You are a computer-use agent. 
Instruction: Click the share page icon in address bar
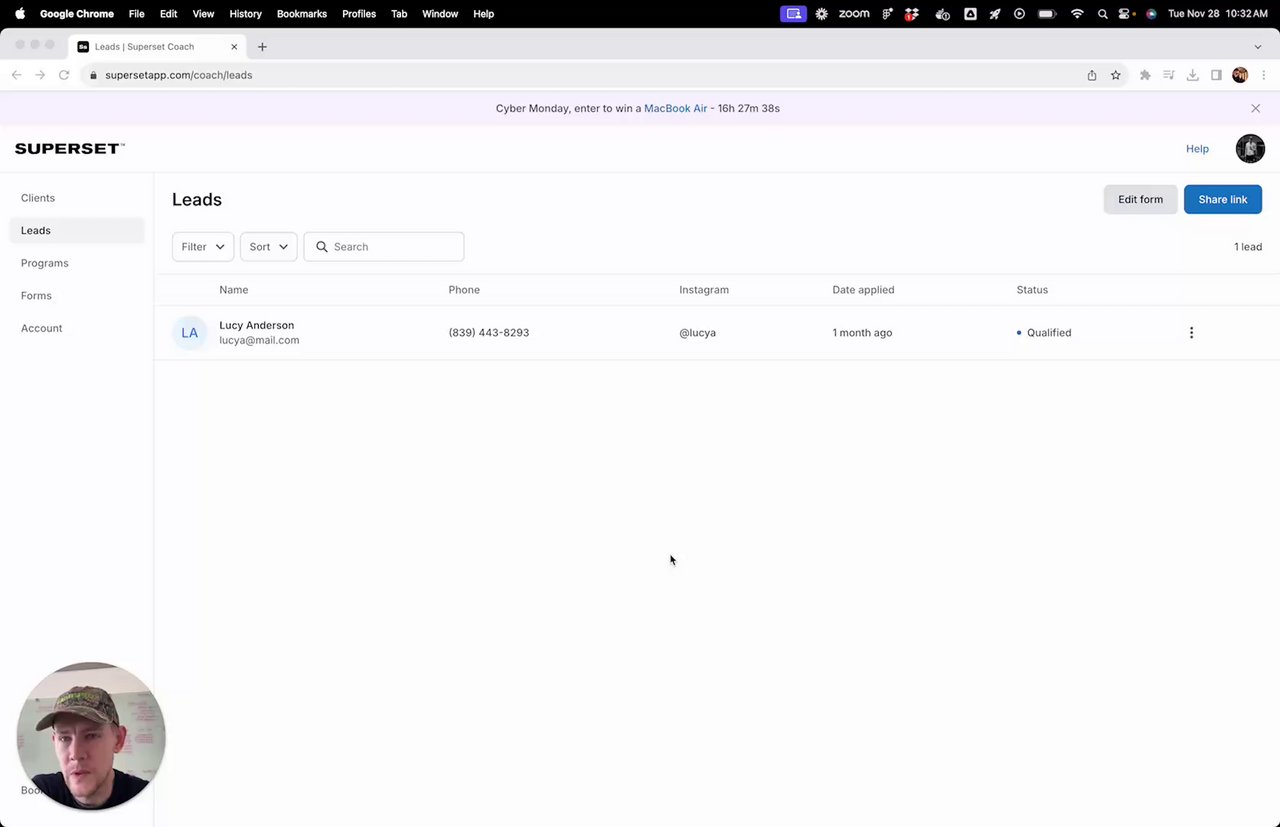1092,75
